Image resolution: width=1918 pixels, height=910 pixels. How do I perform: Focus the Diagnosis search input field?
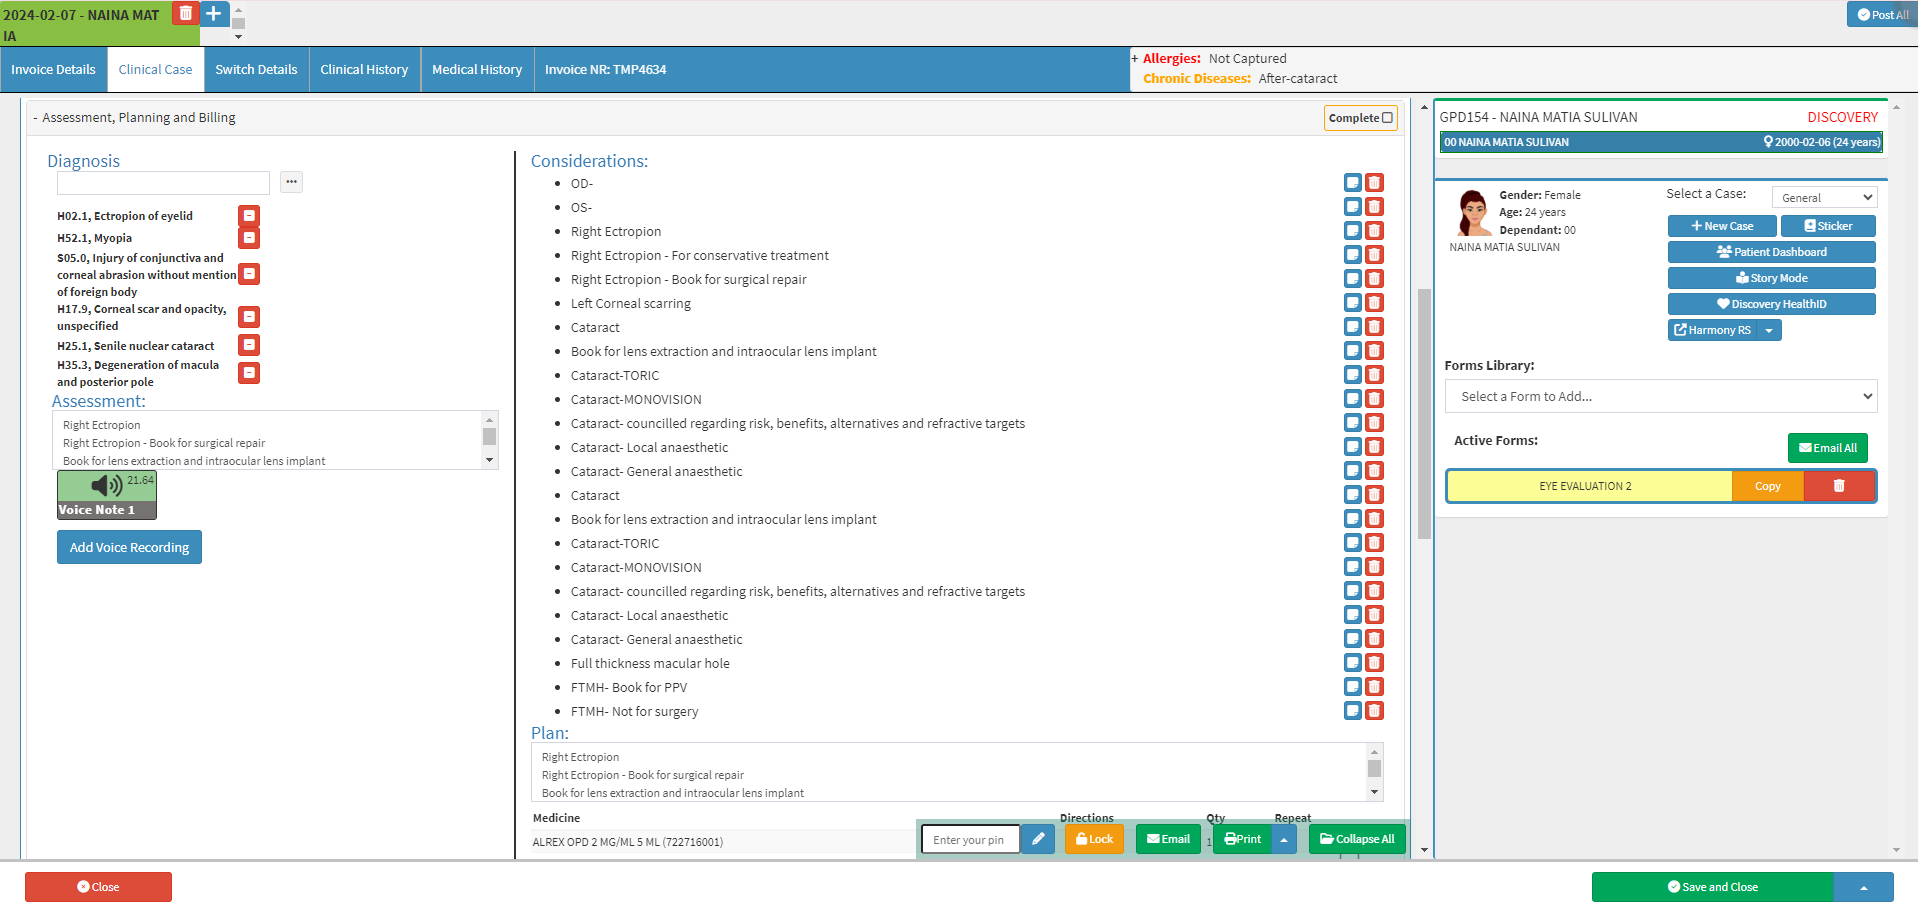163,183
